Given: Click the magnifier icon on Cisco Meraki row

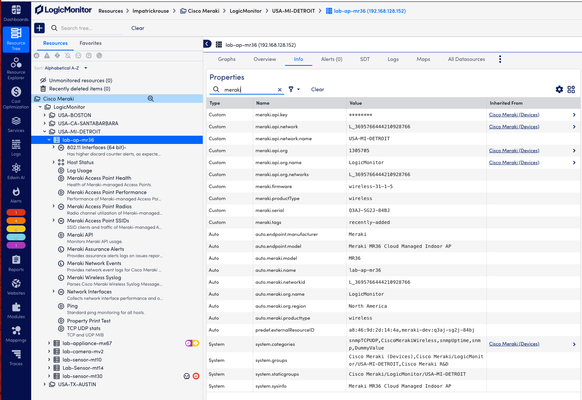Looking at the screenshot, I should pyautogui.click(x=150, y=99).
